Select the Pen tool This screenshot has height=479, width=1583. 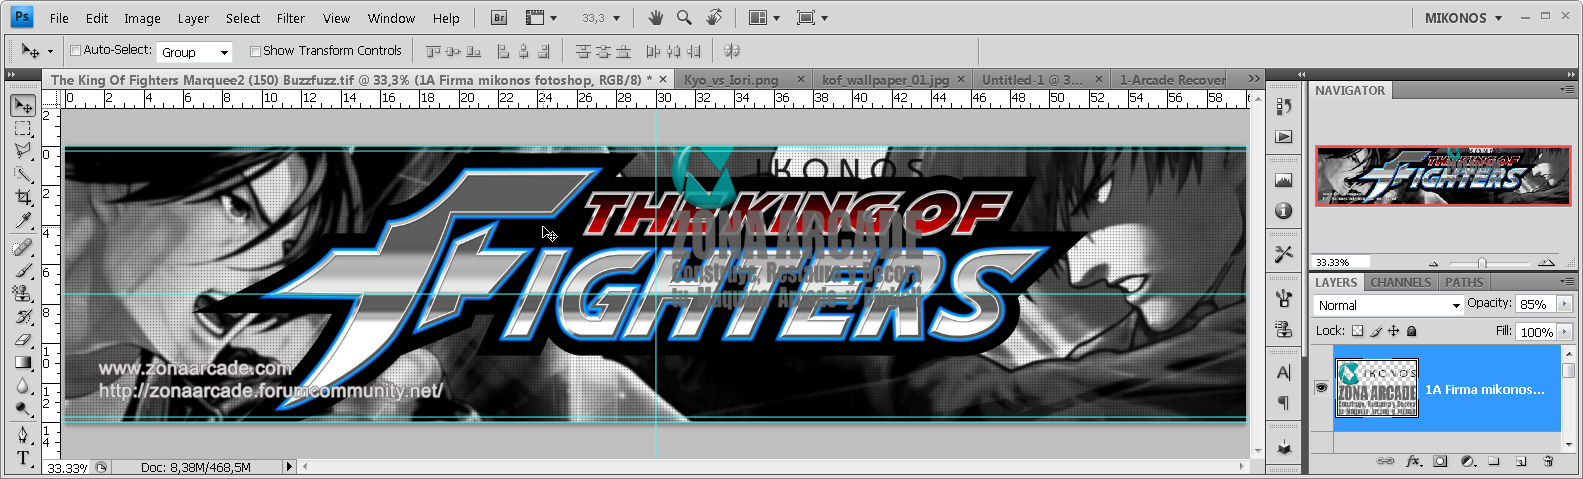(x=23, y=435)
